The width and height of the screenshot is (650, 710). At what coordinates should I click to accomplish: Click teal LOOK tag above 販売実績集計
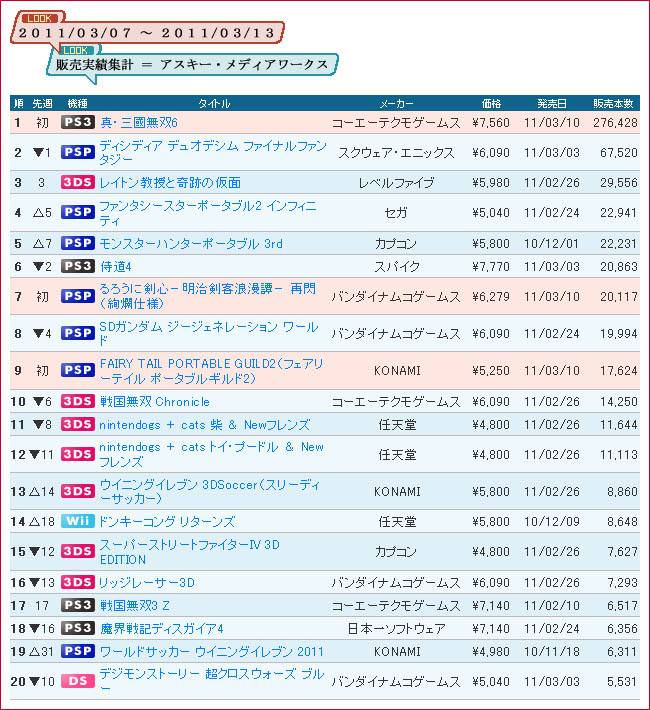click(75, 50)
